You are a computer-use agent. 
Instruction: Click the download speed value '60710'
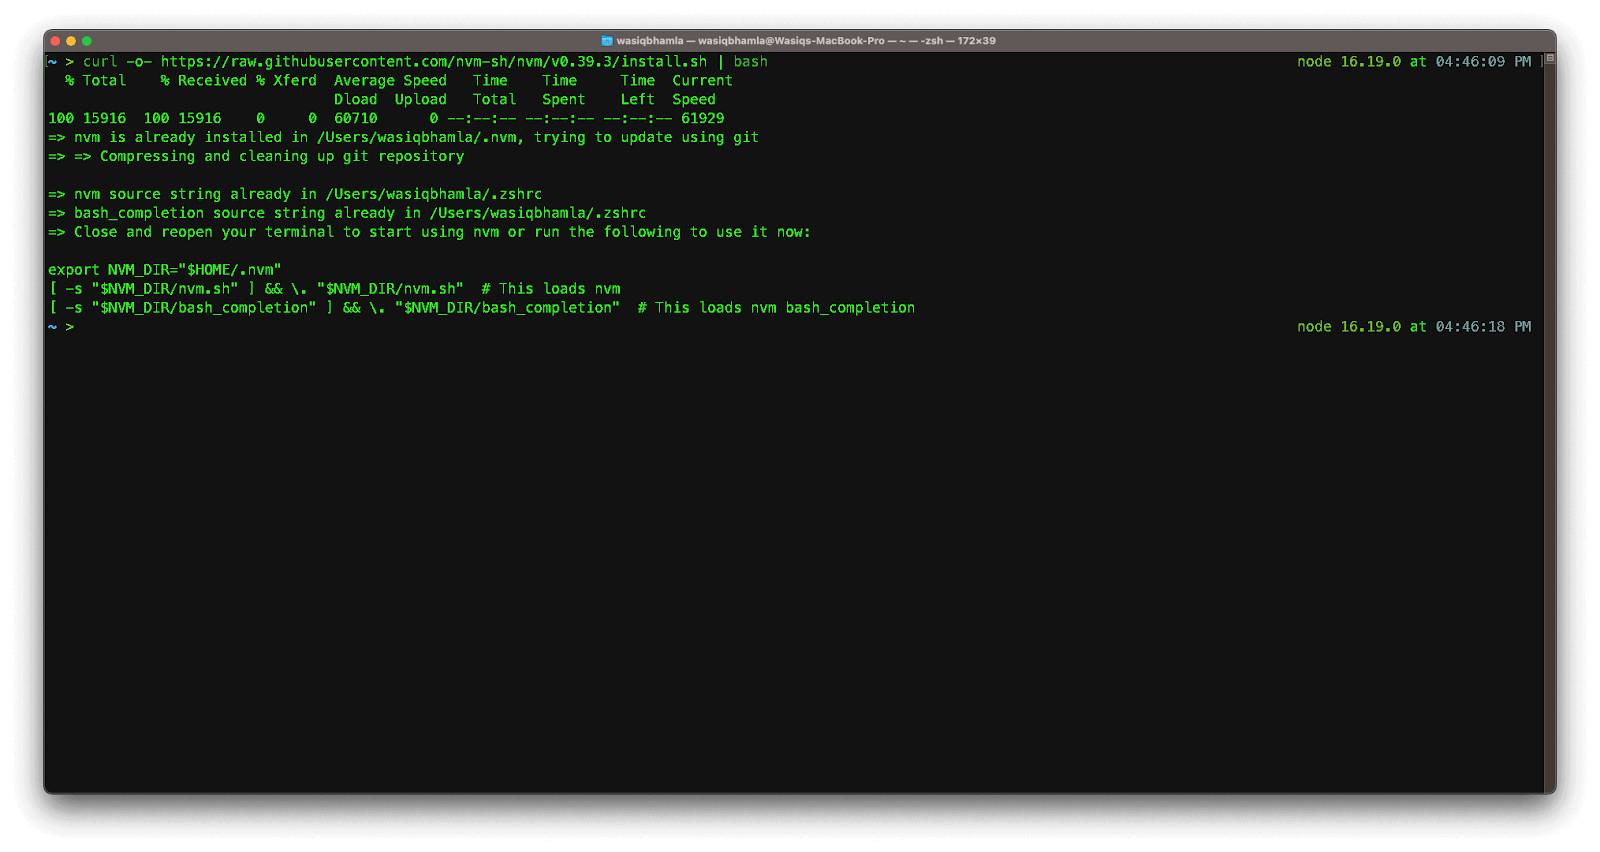pos(356,119)
